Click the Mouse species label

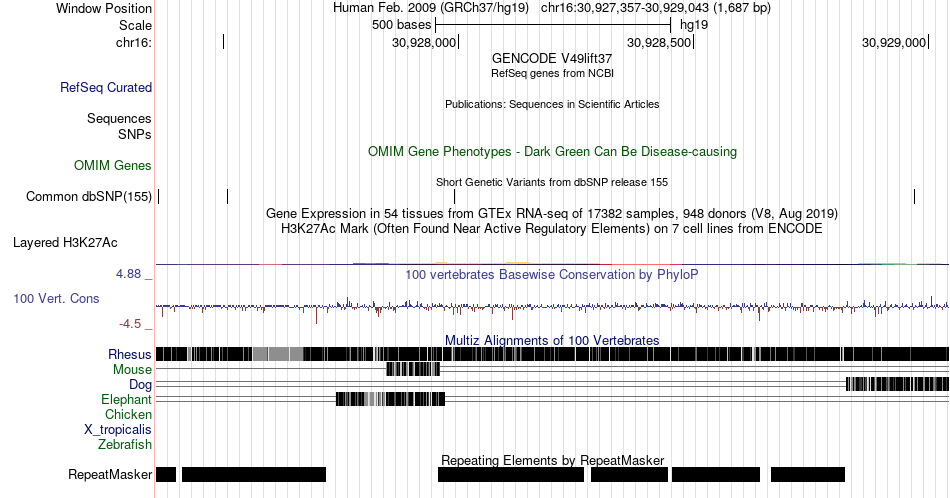pos(132,369)
